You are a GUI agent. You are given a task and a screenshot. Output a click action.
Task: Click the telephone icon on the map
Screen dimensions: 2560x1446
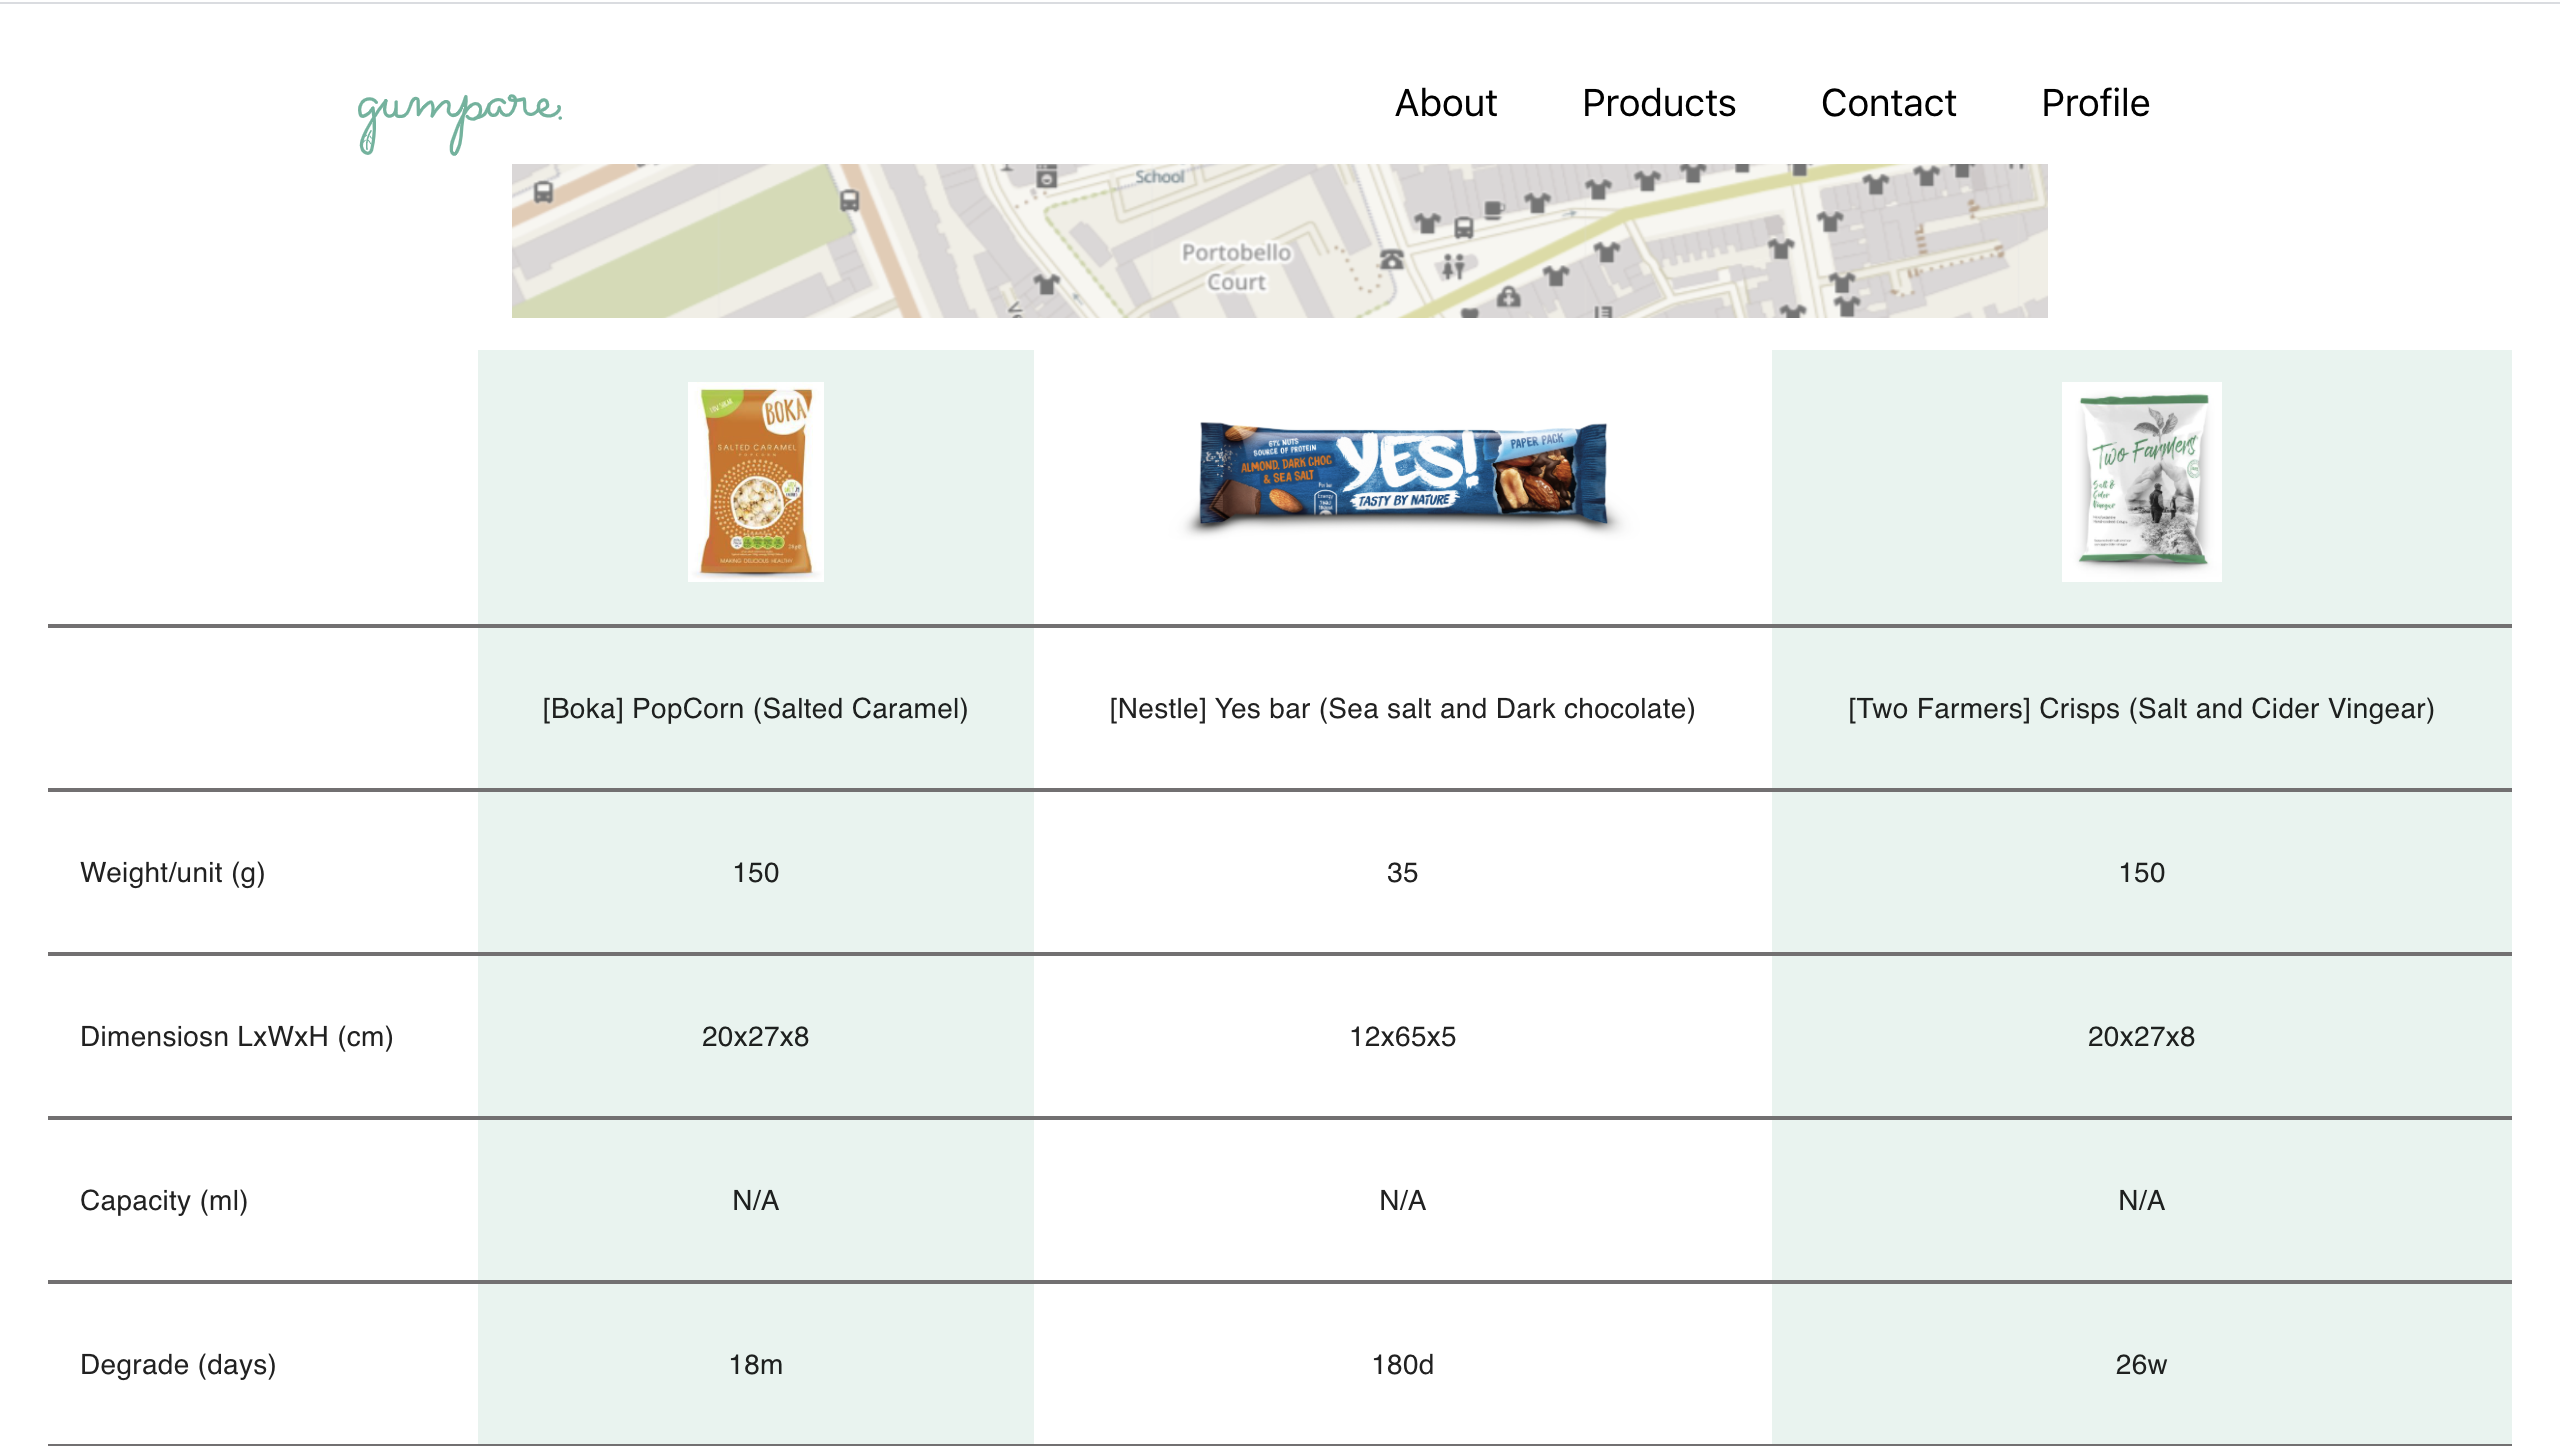[x=1392, y=259]
